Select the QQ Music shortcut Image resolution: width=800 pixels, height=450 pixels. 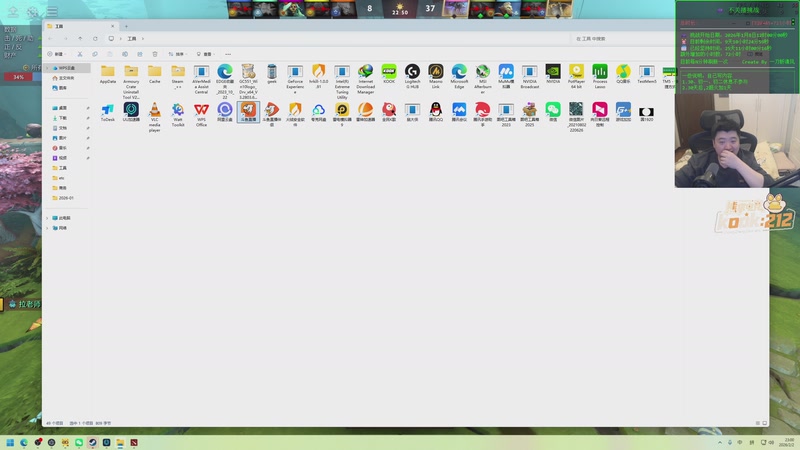623,74
